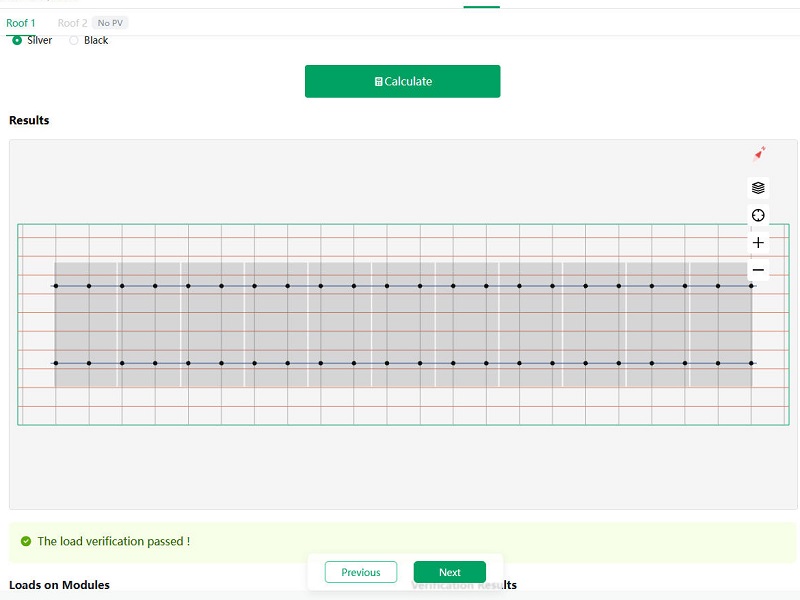The height and width of the screenshot is (600, 800).
Task: Switch to the Roof 2 tab
Action: pyautogui.click(x=72, y=23)
